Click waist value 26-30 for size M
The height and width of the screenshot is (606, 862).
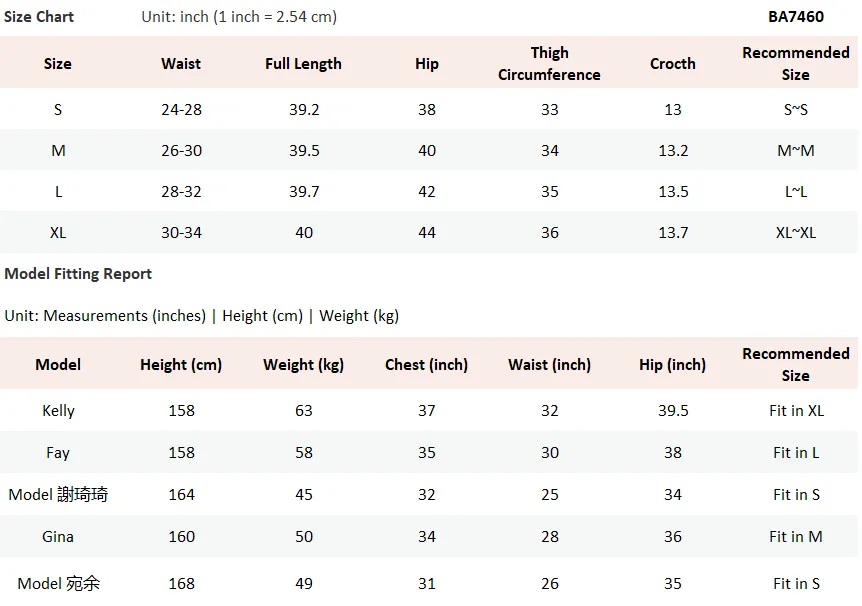(x=181, y=151)
